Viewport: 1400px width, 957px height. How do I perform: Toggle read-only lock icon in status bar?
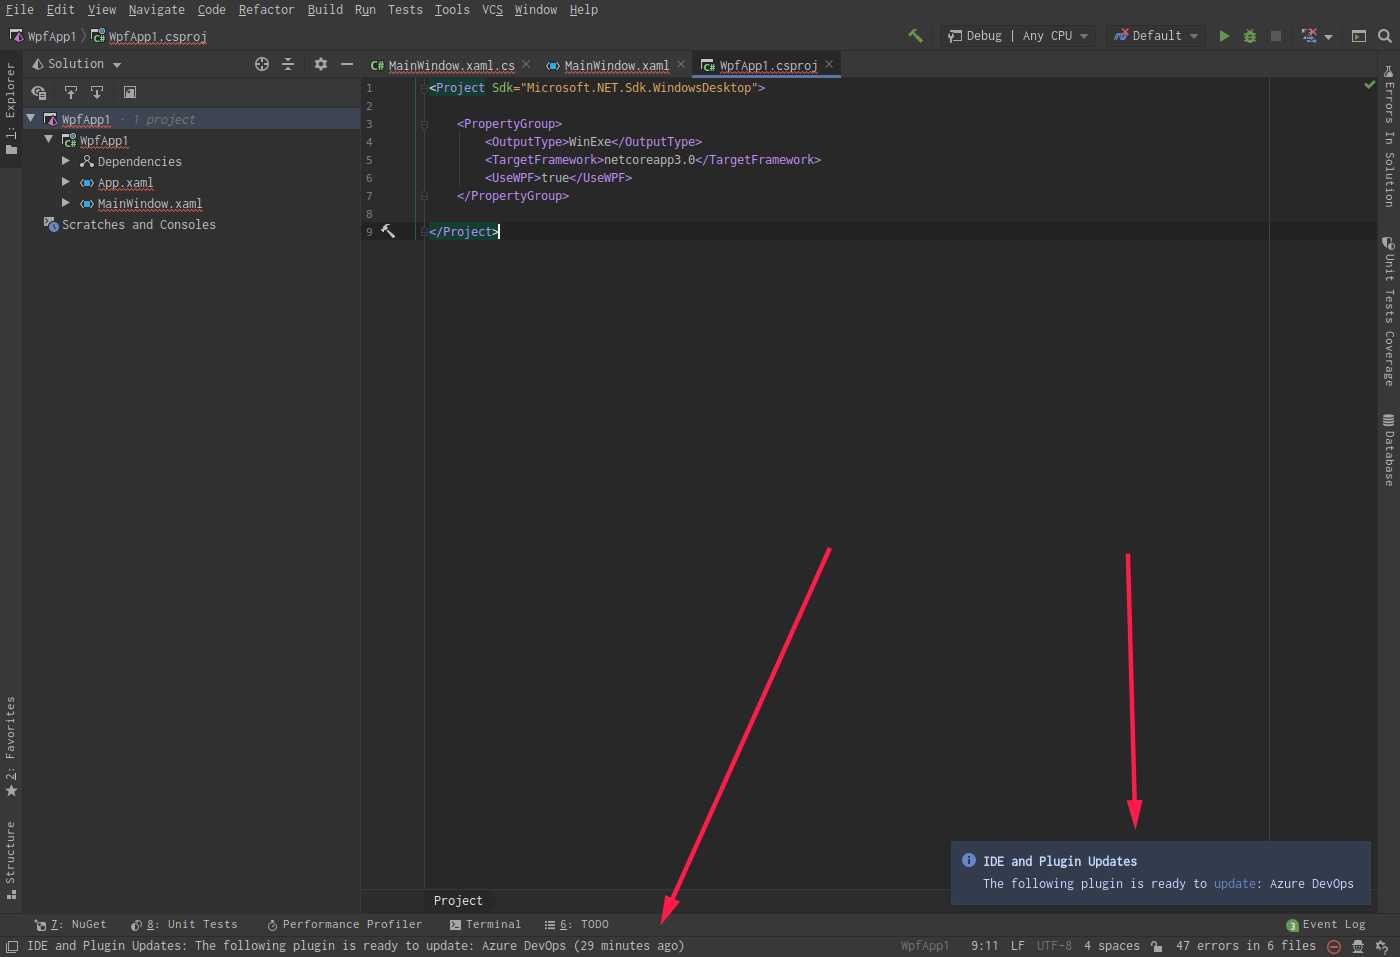1157,946
